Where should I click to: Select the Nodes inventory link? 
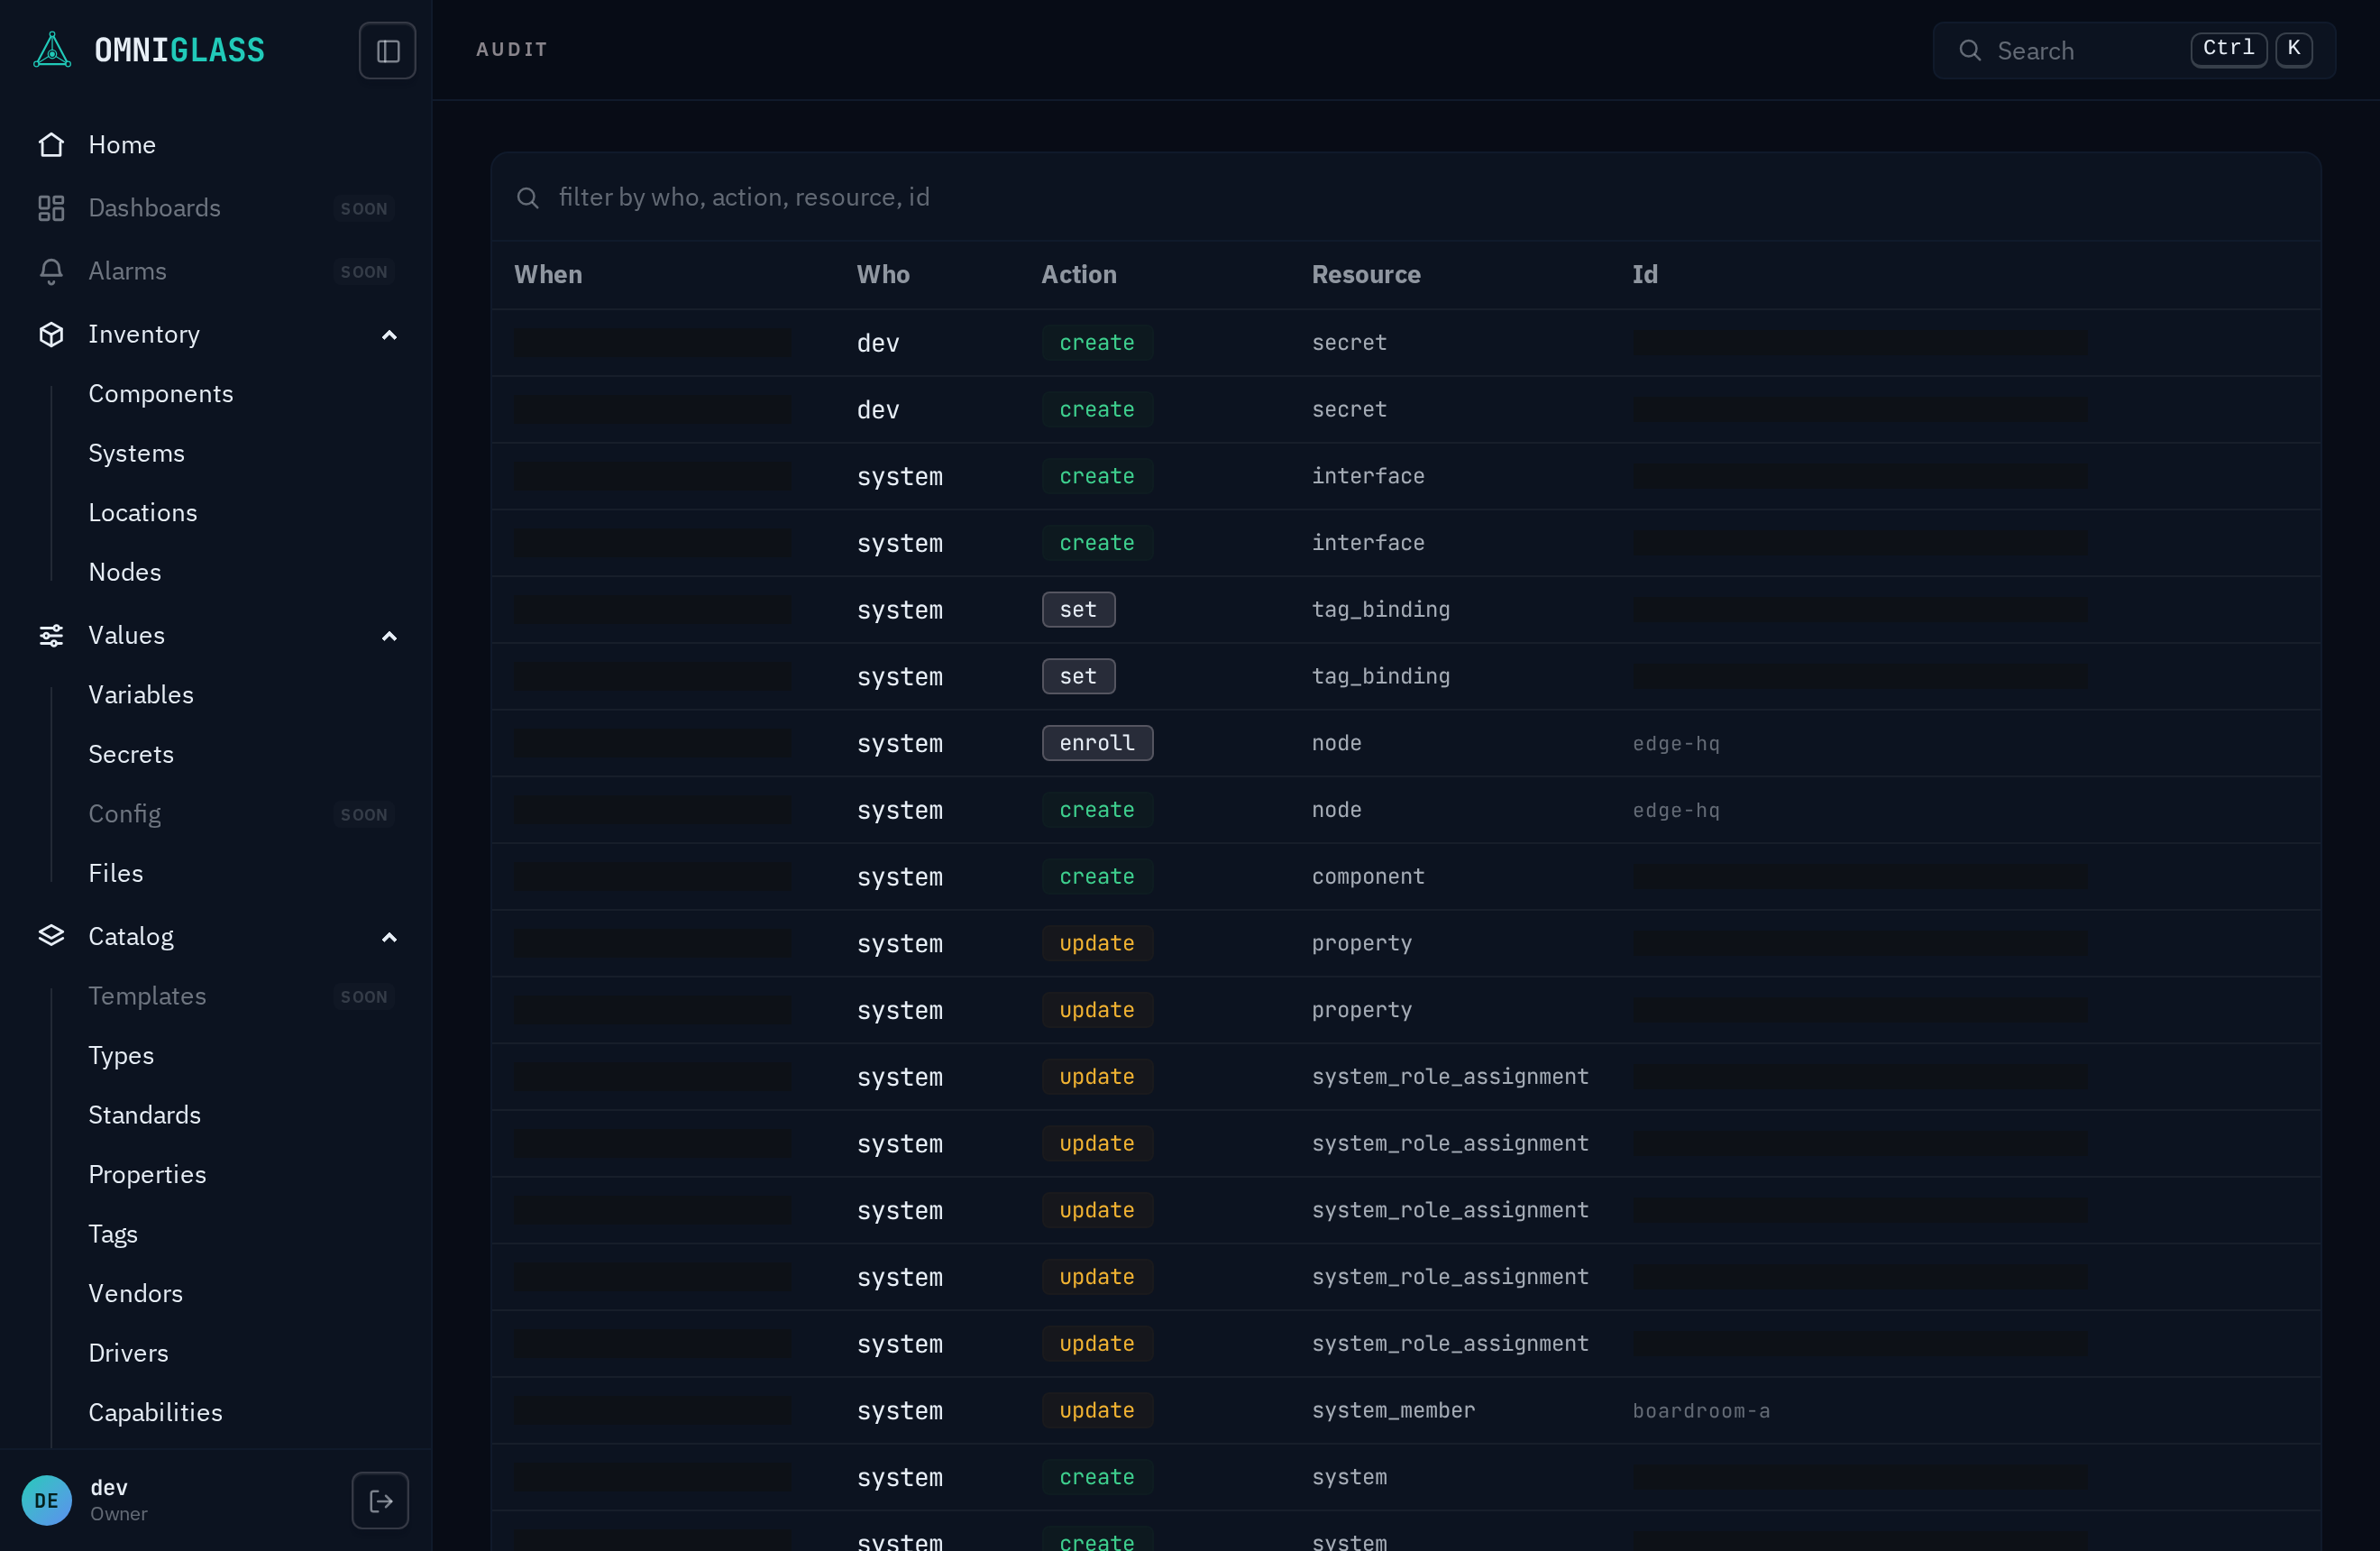124,572
